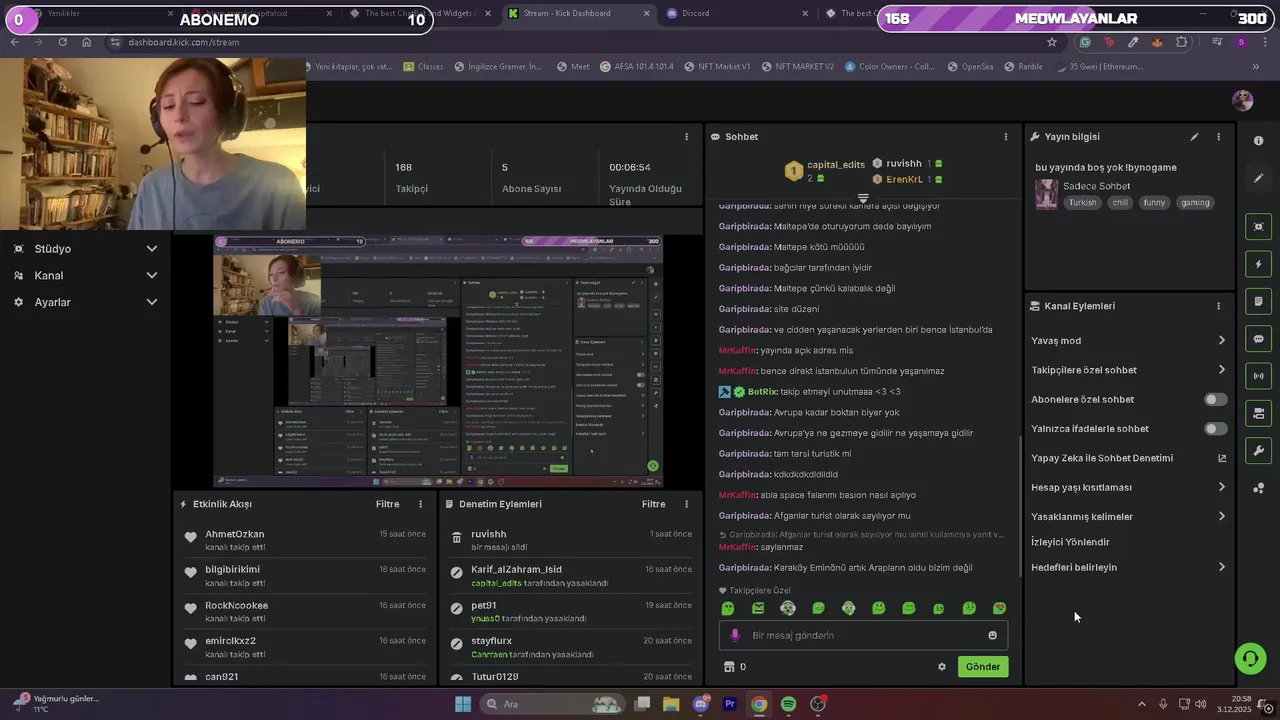Open three-dot menu of Sohbet panel

coord(1006,137)
